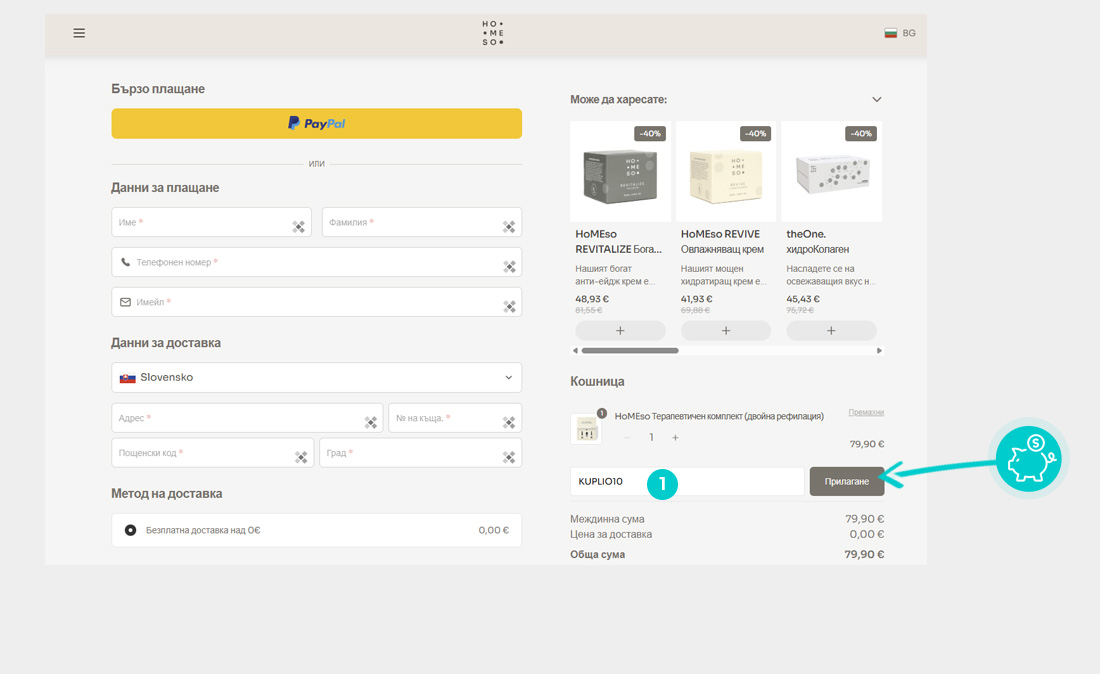Click the carousel right scroll arrow
1100x674 pixels.
pos(879,351)
